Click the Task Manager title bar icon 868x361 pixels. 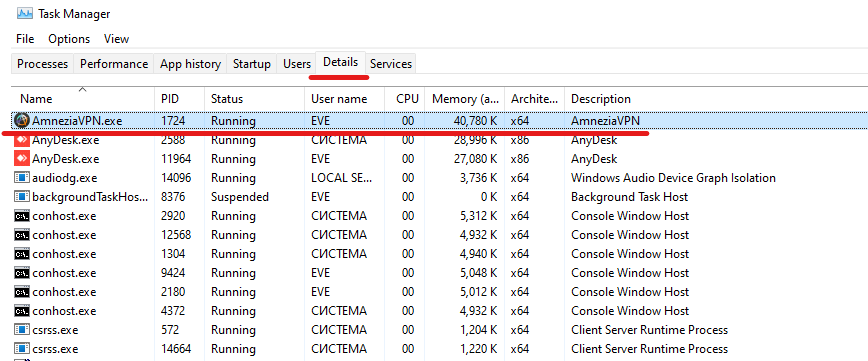pyautogui.click(x=25, y=14)
